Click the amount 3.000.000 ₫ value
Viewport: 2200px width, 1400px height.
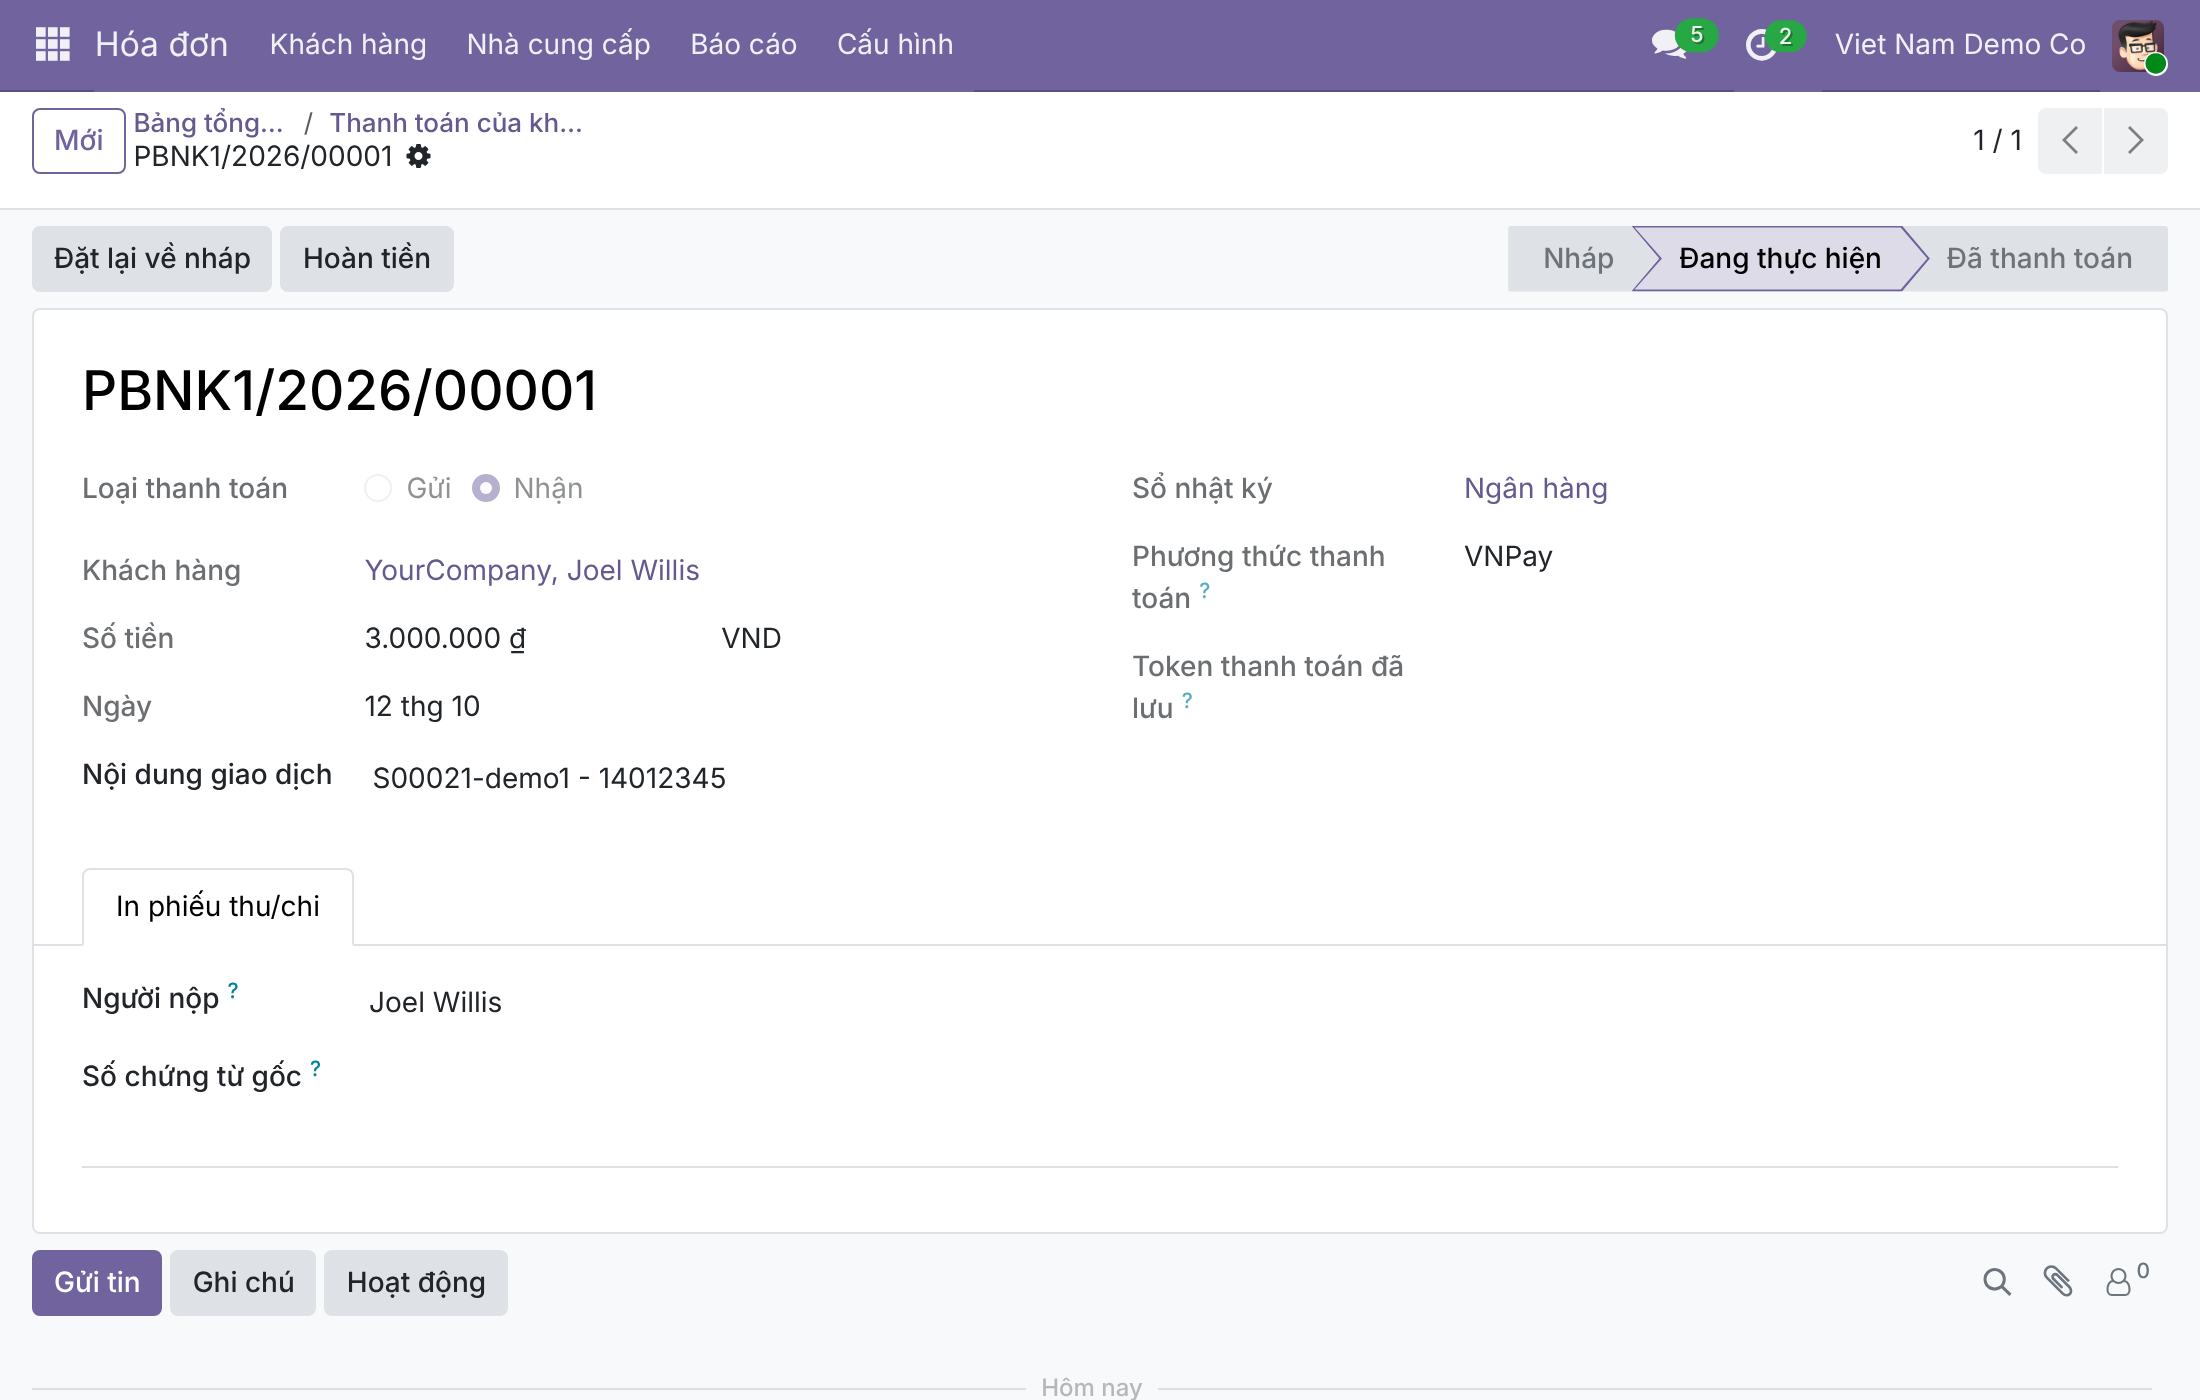pyautogui.click(x=445, y=638)
